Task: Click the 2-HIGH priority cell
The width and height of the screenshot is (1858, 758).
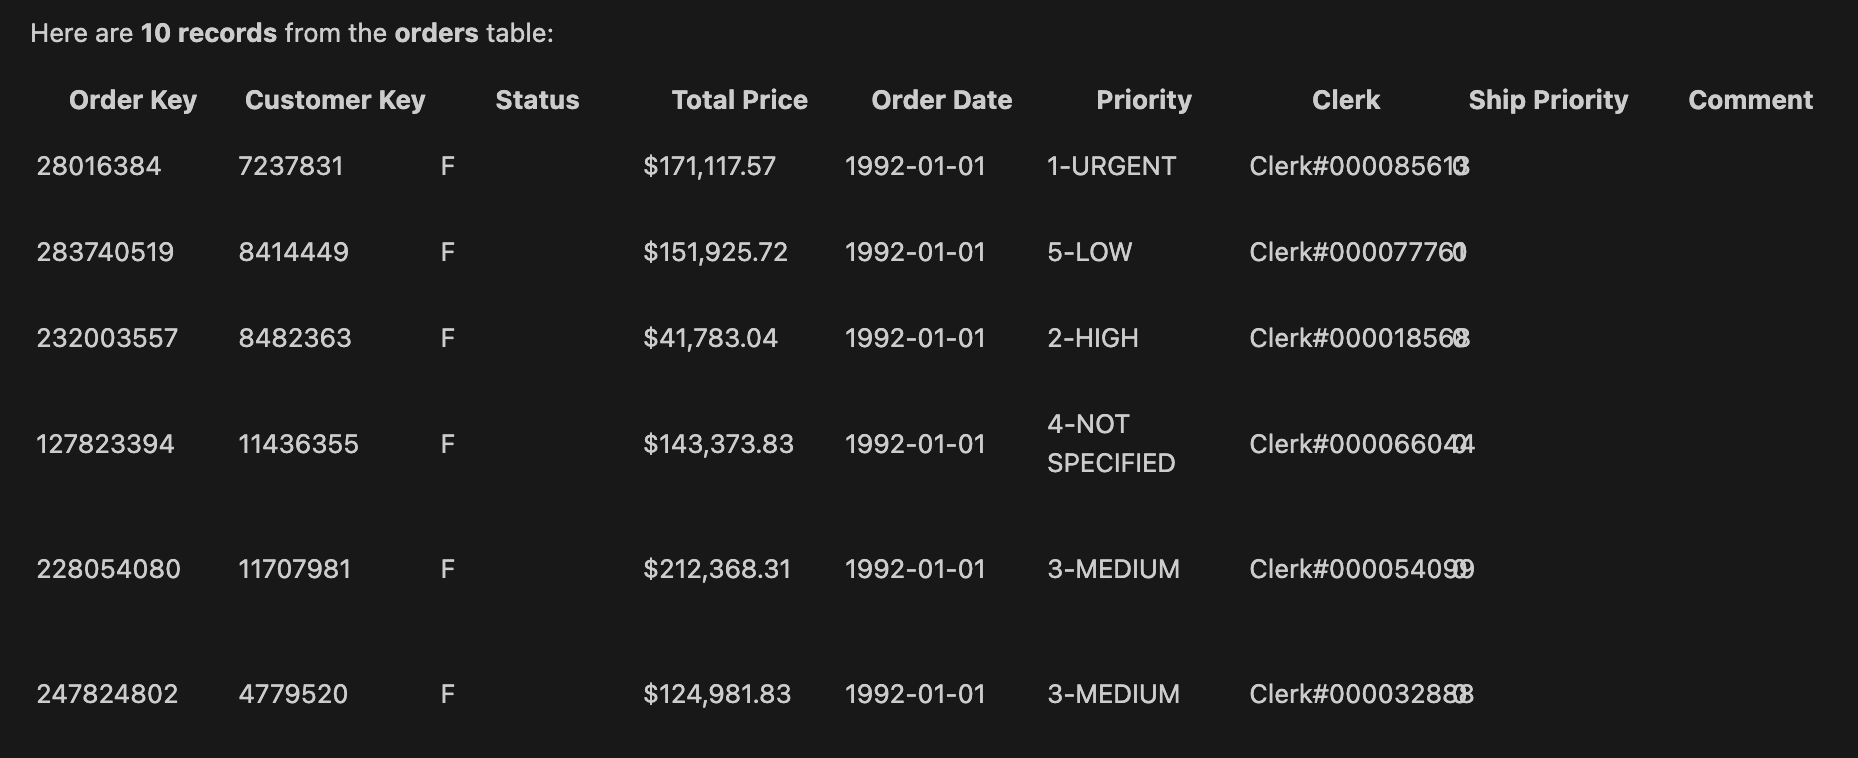Action: pos(1092,338)
